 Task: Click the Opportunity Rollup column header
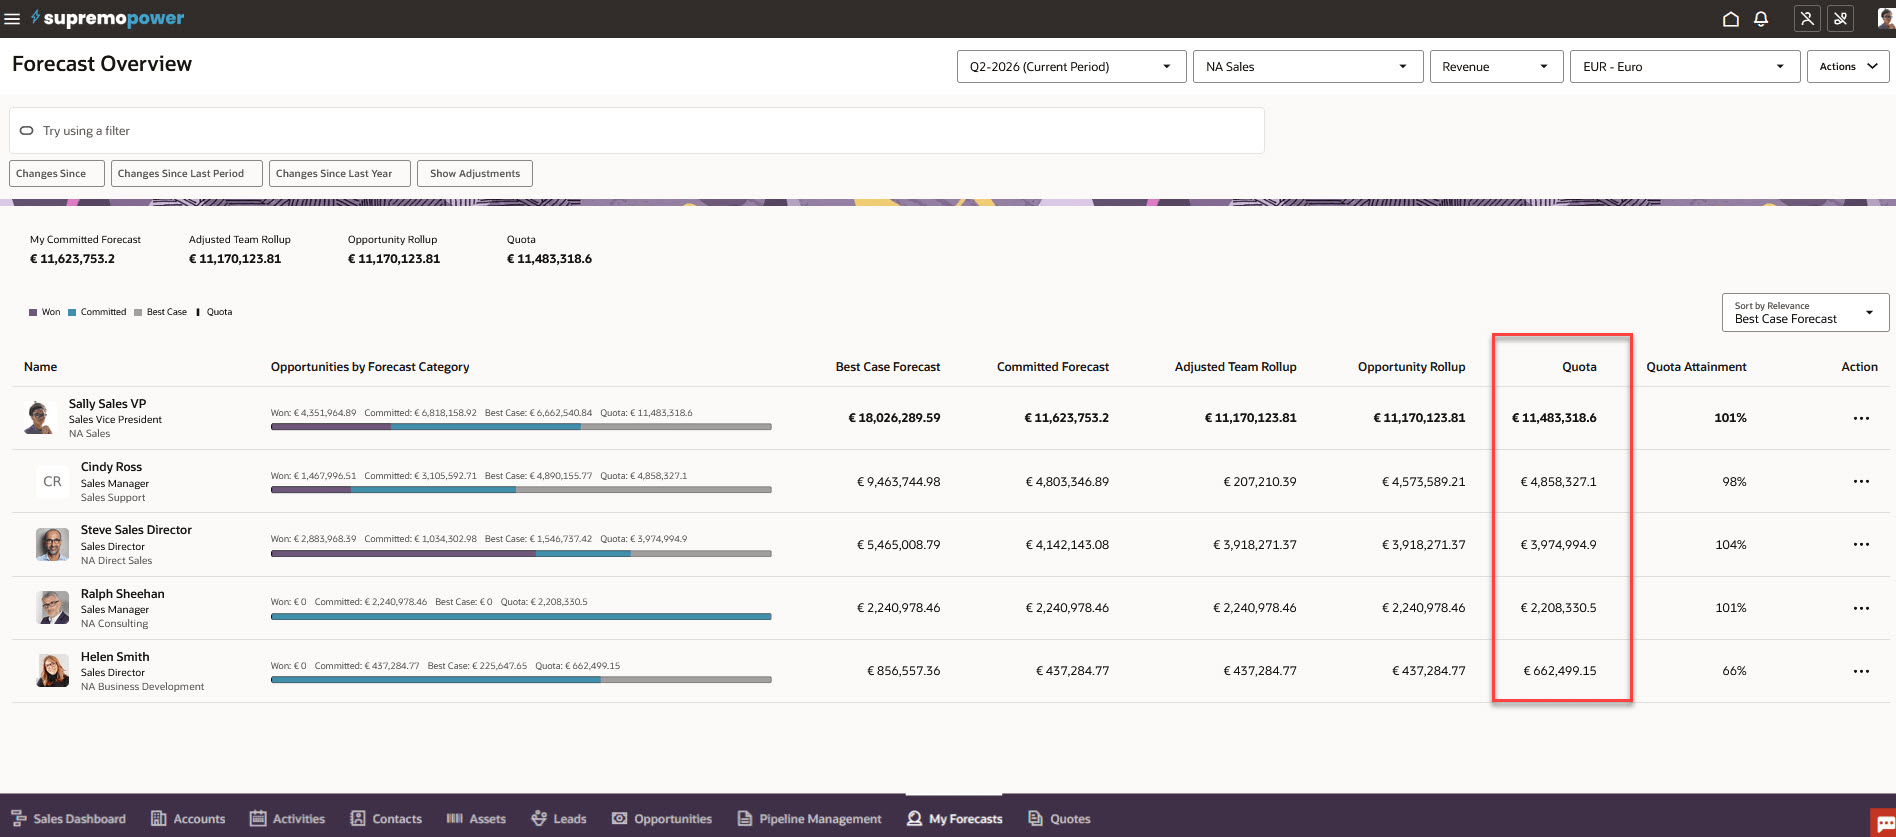1411,367
